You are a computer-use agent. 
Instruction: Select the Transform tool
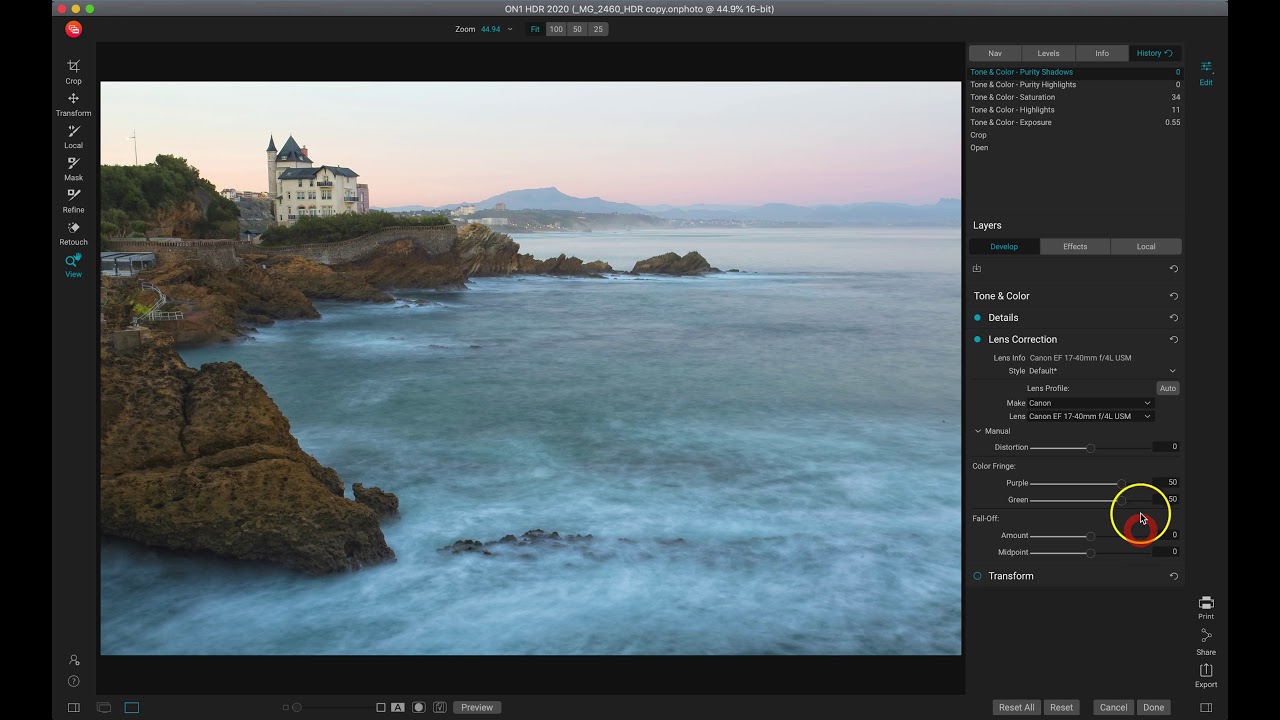(x=73, y=104)
